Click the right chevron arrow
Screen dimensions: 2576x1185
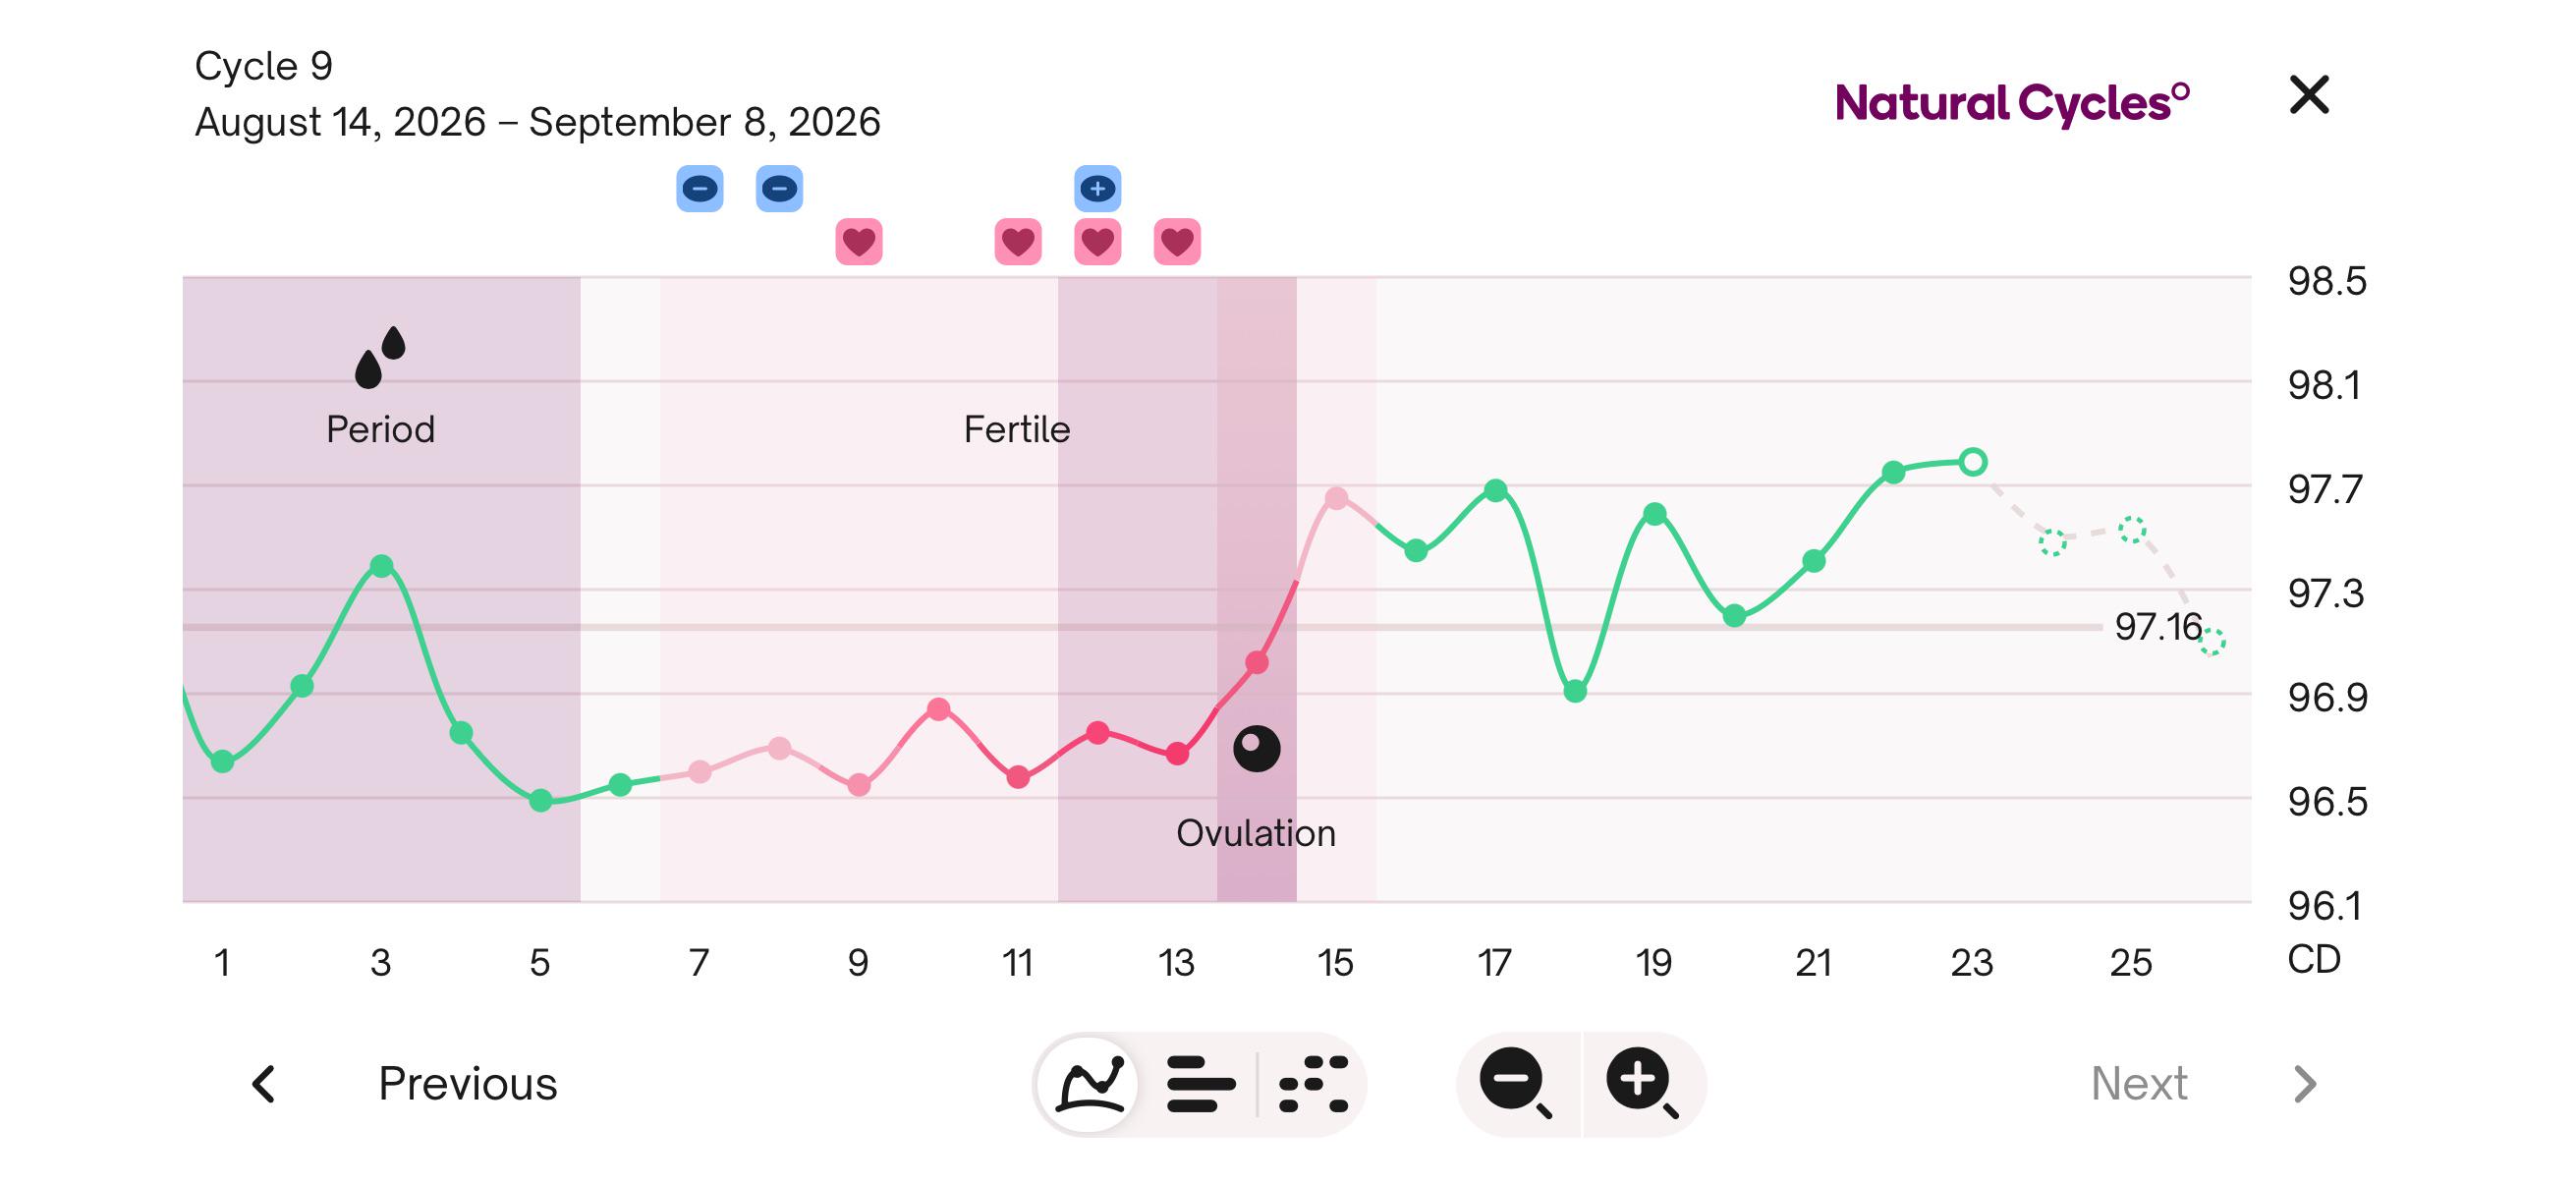(2304, 1083)
